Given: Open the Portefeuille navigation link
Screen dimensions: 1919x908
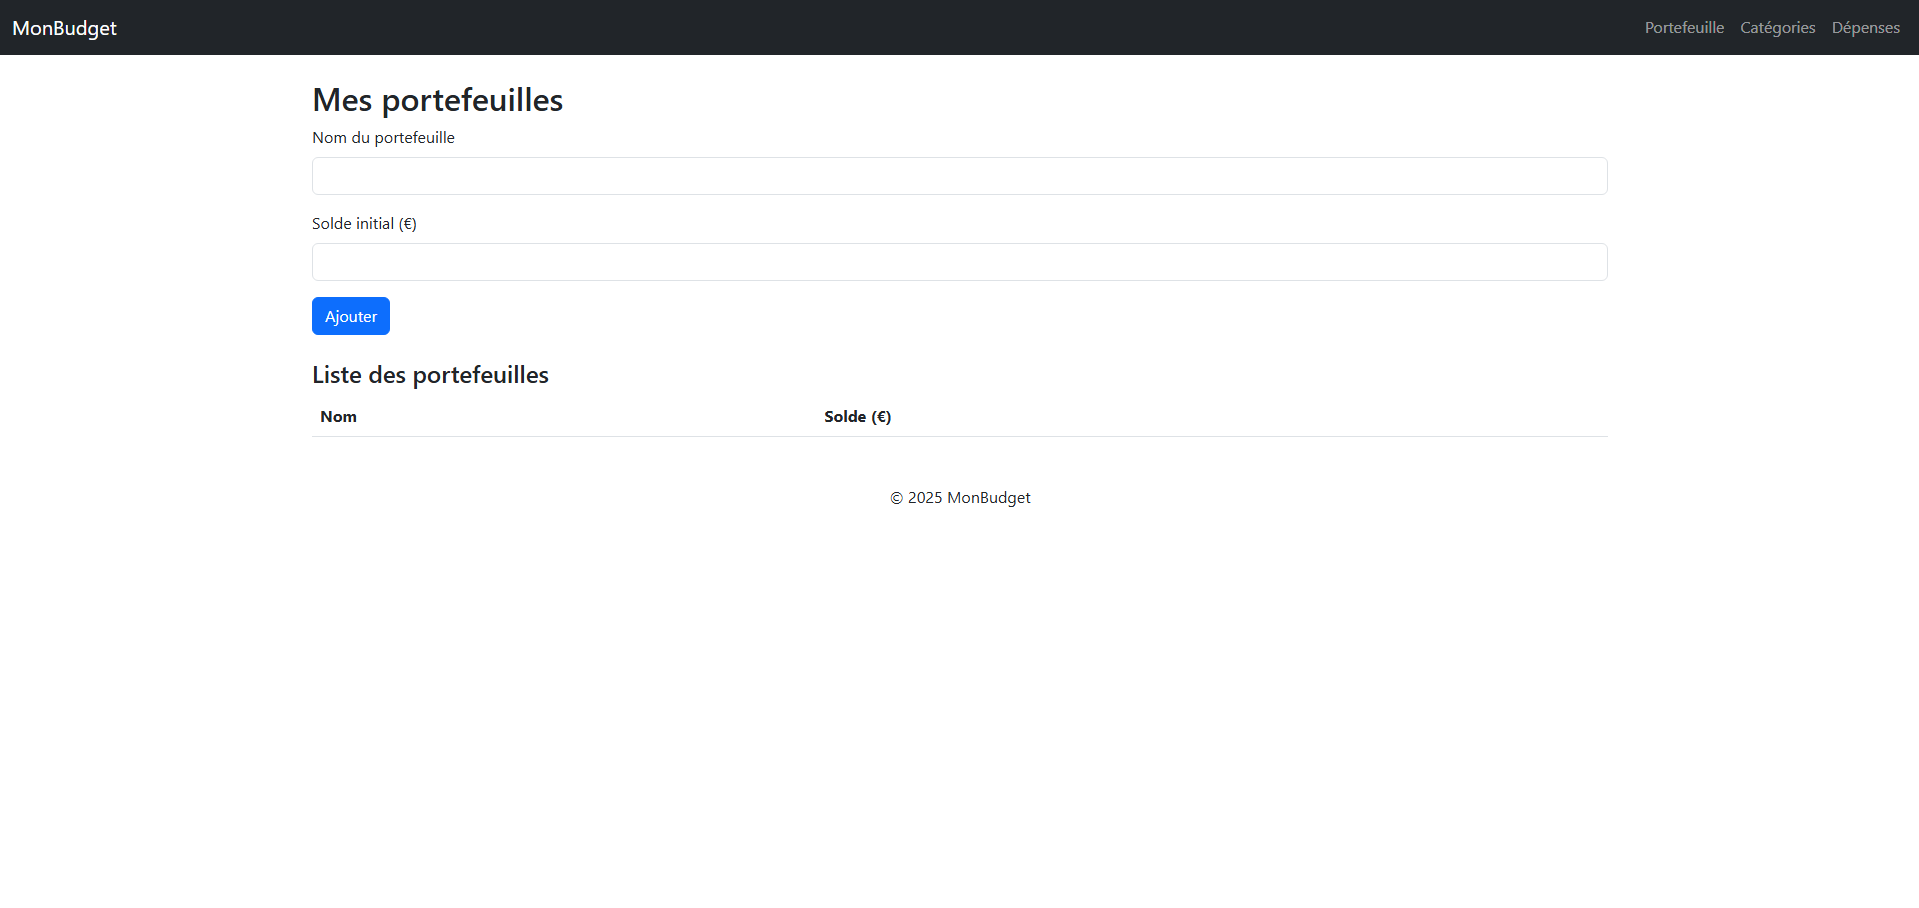Looking at the screenshot, I should pos(1684,28).
